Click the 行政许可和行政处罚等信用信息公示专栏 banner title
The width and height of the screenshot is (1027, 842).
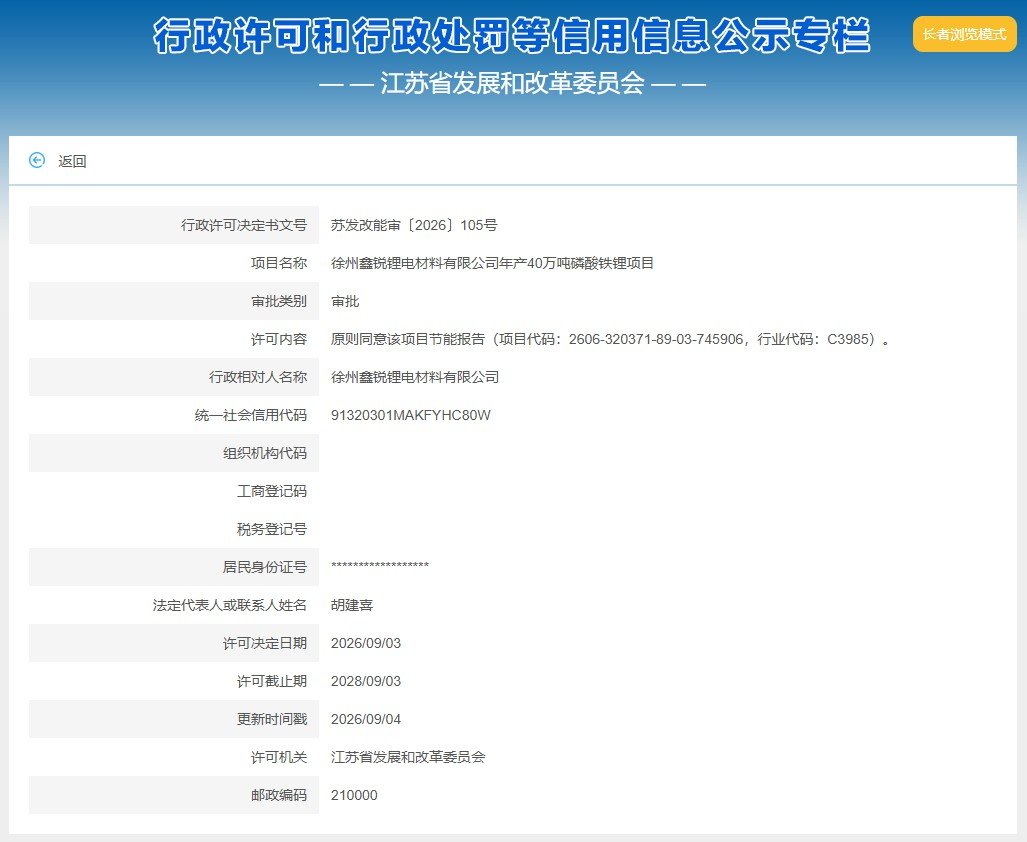(512, 35)
